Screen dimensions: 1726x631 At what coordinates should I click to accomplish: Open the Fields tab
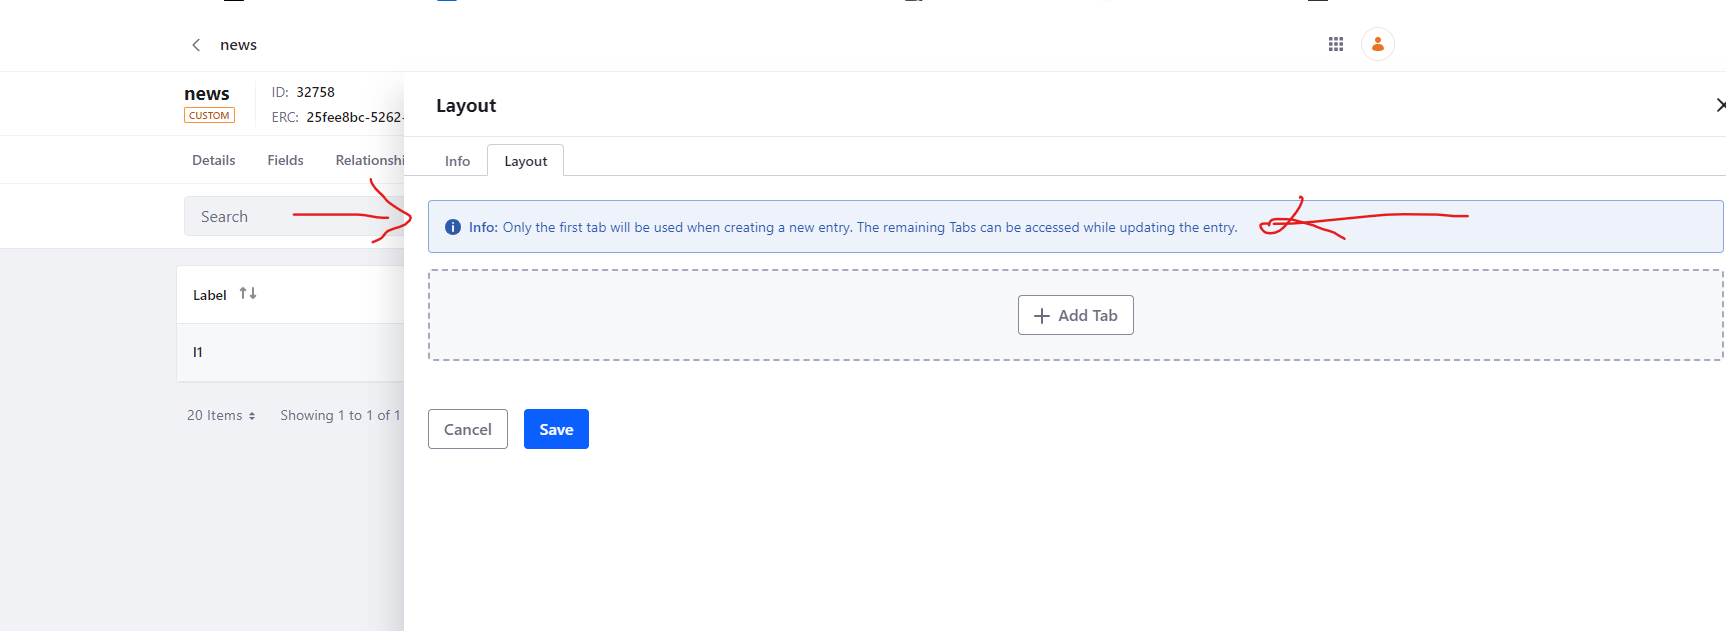pos(285,160)
